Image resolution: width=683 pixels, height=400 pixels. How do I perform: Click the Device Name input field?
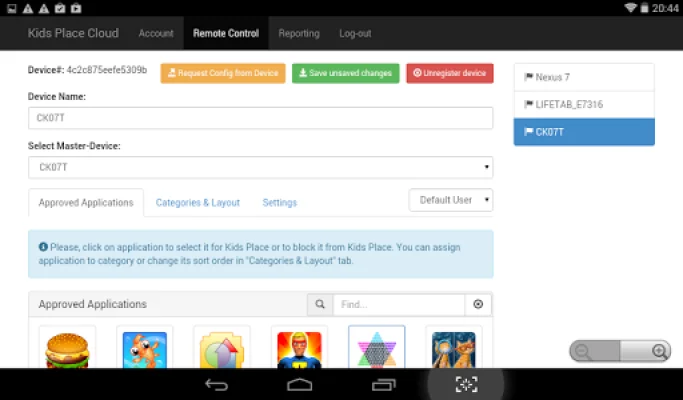click(x=260, y=118)
